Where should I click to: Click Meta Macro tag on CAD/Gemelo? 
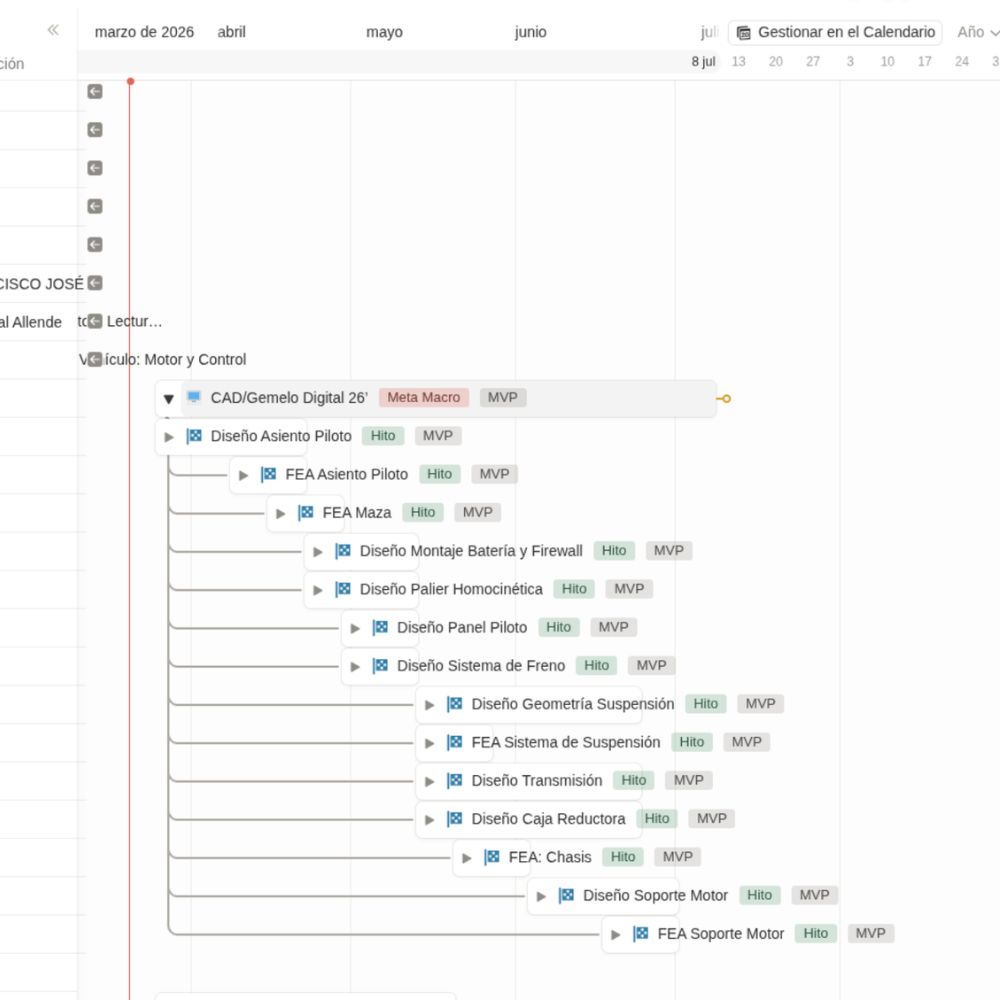click(423, 398)
